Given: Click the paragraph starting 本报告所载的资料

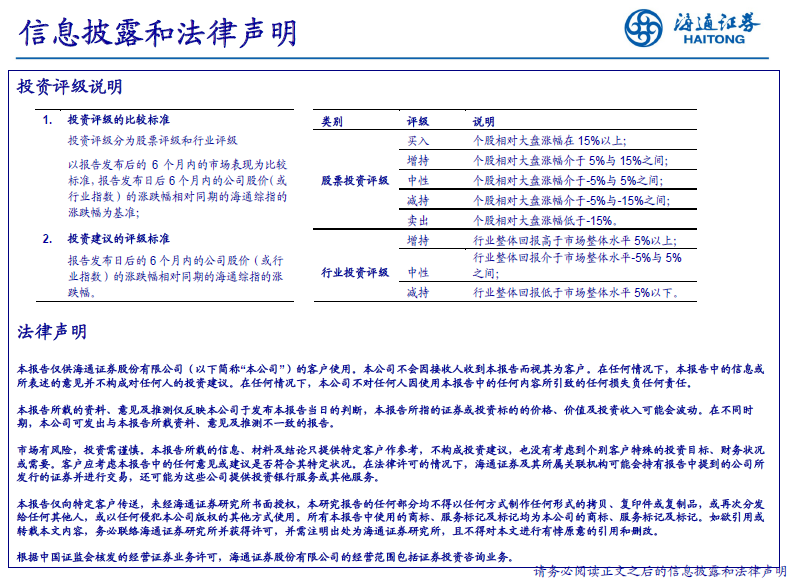Looking at the screenshot, I should coord(385,416).
